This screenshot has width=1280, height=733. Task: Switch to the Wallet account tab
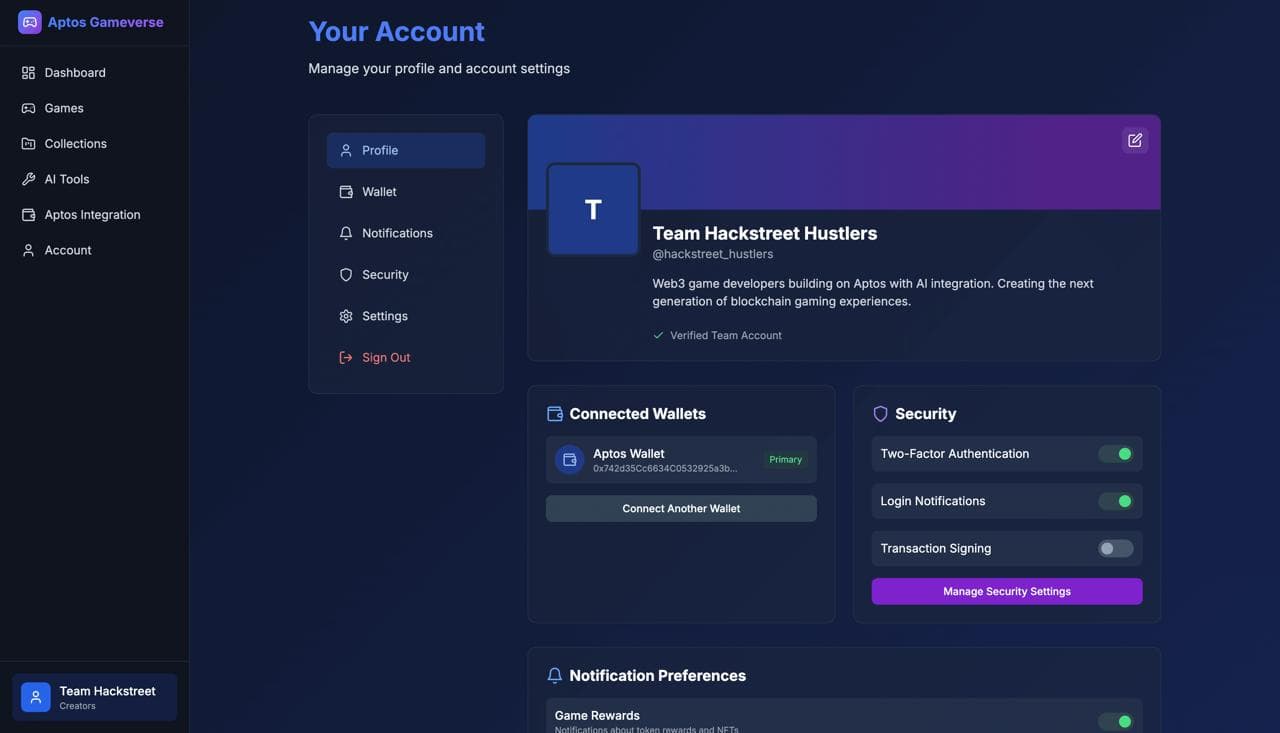pos(379,192)
